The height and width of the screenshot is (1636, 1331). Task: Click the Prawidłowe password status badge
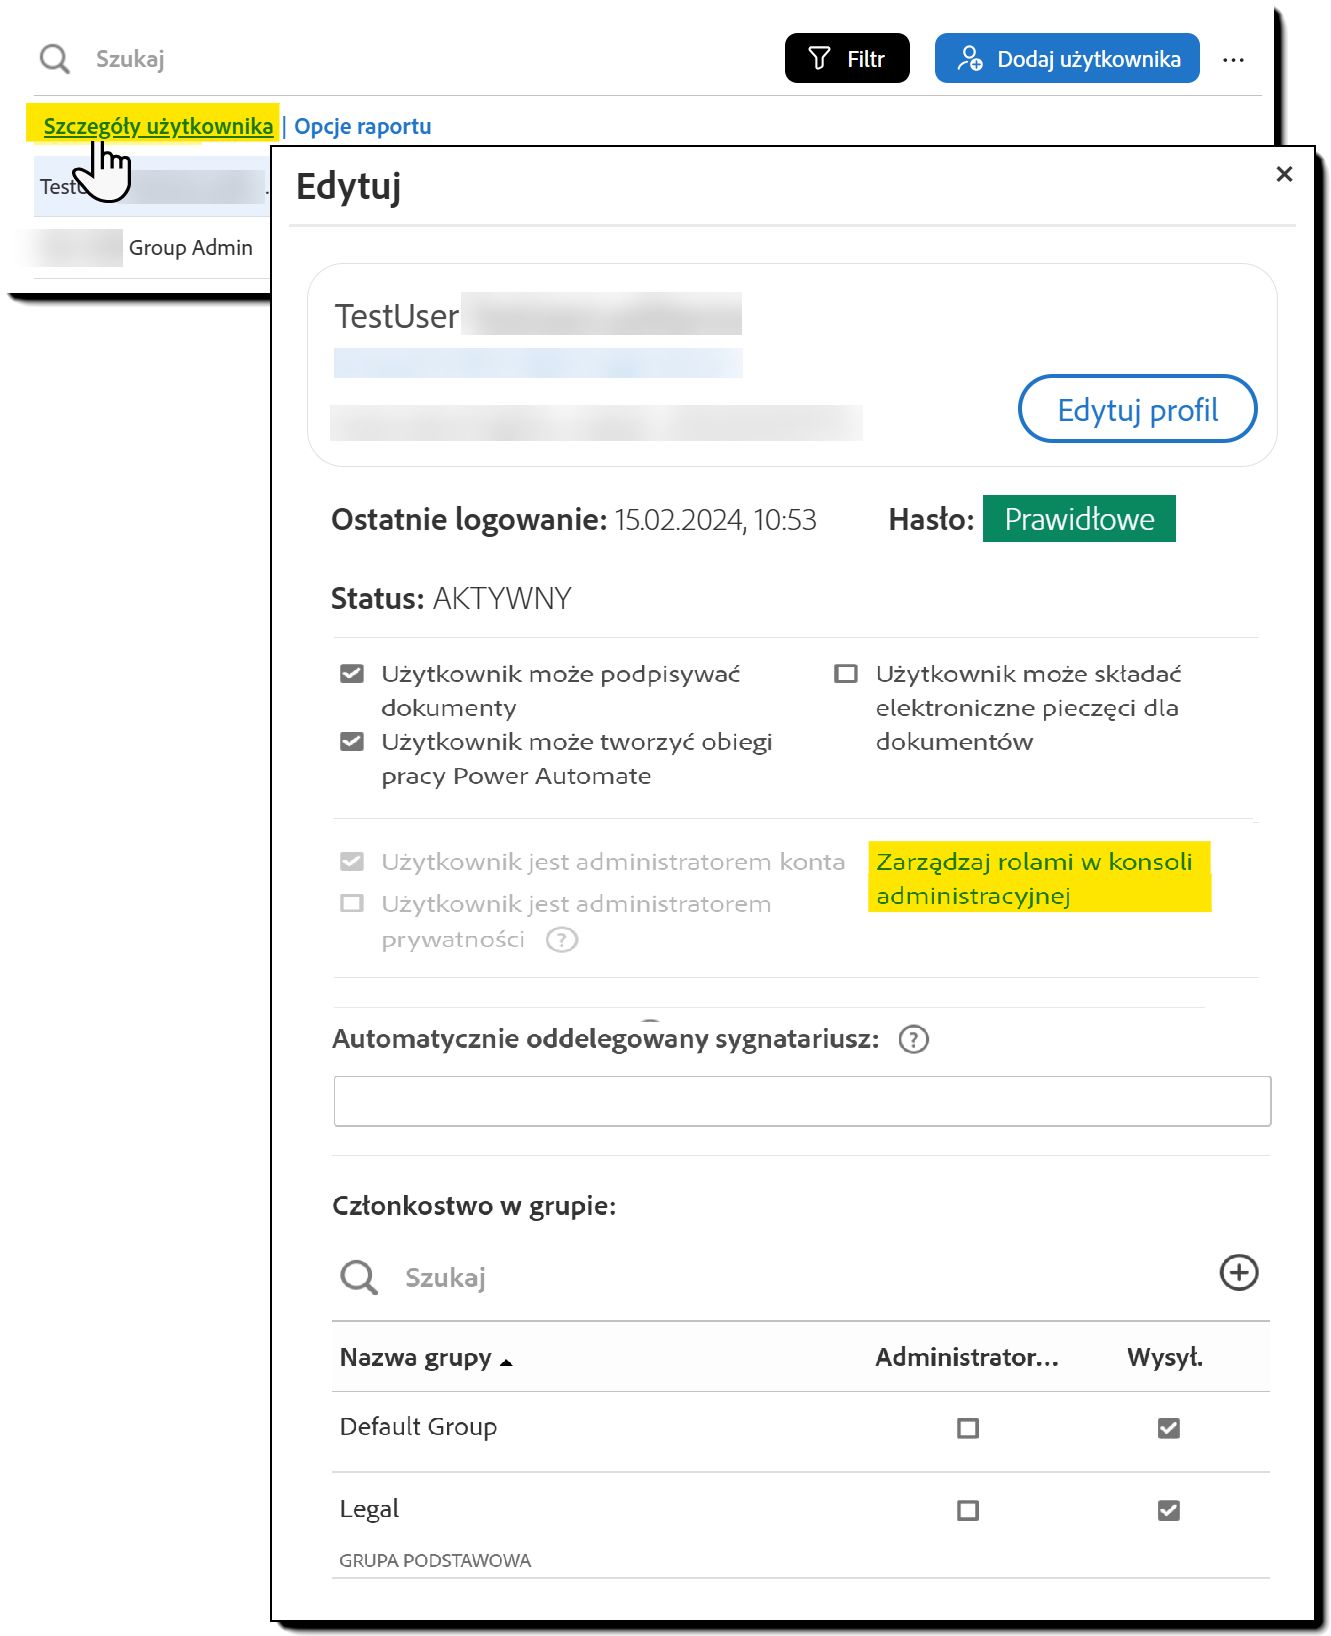[1079, 519]
